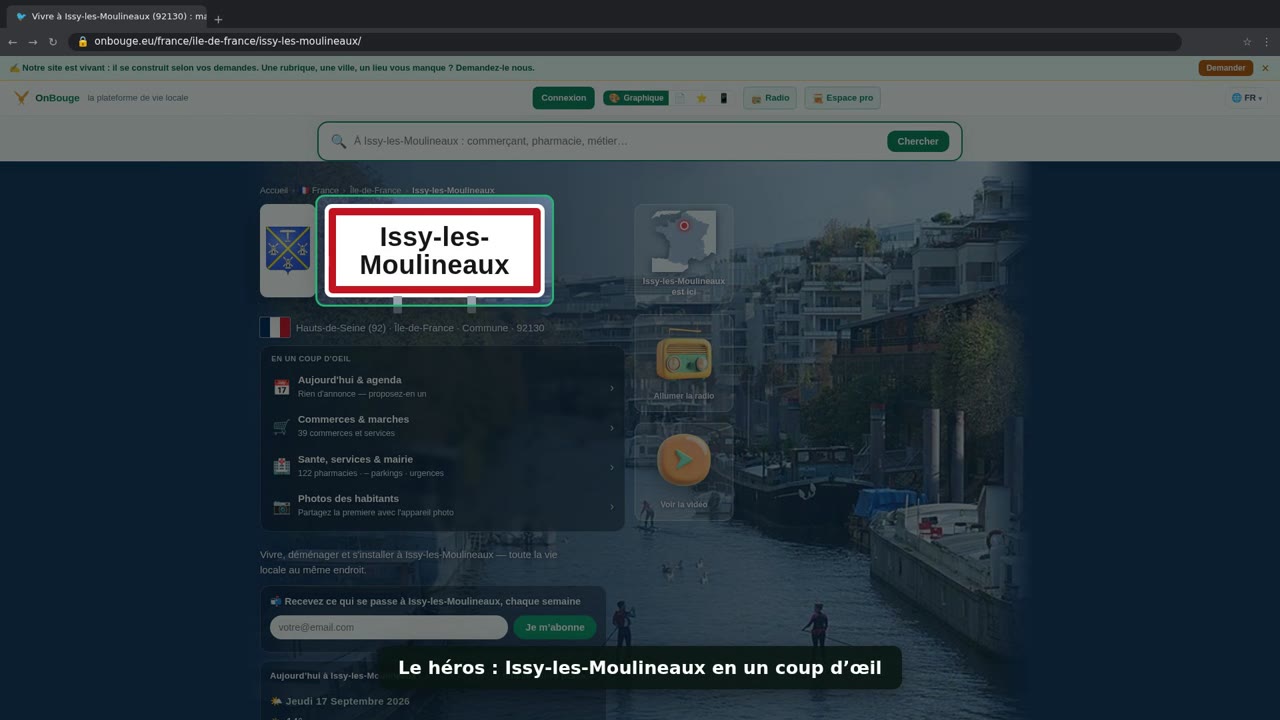The height and width of the screenshot is (720, 1280).
Task: Click the French flag icon
Action: point(275,327)
